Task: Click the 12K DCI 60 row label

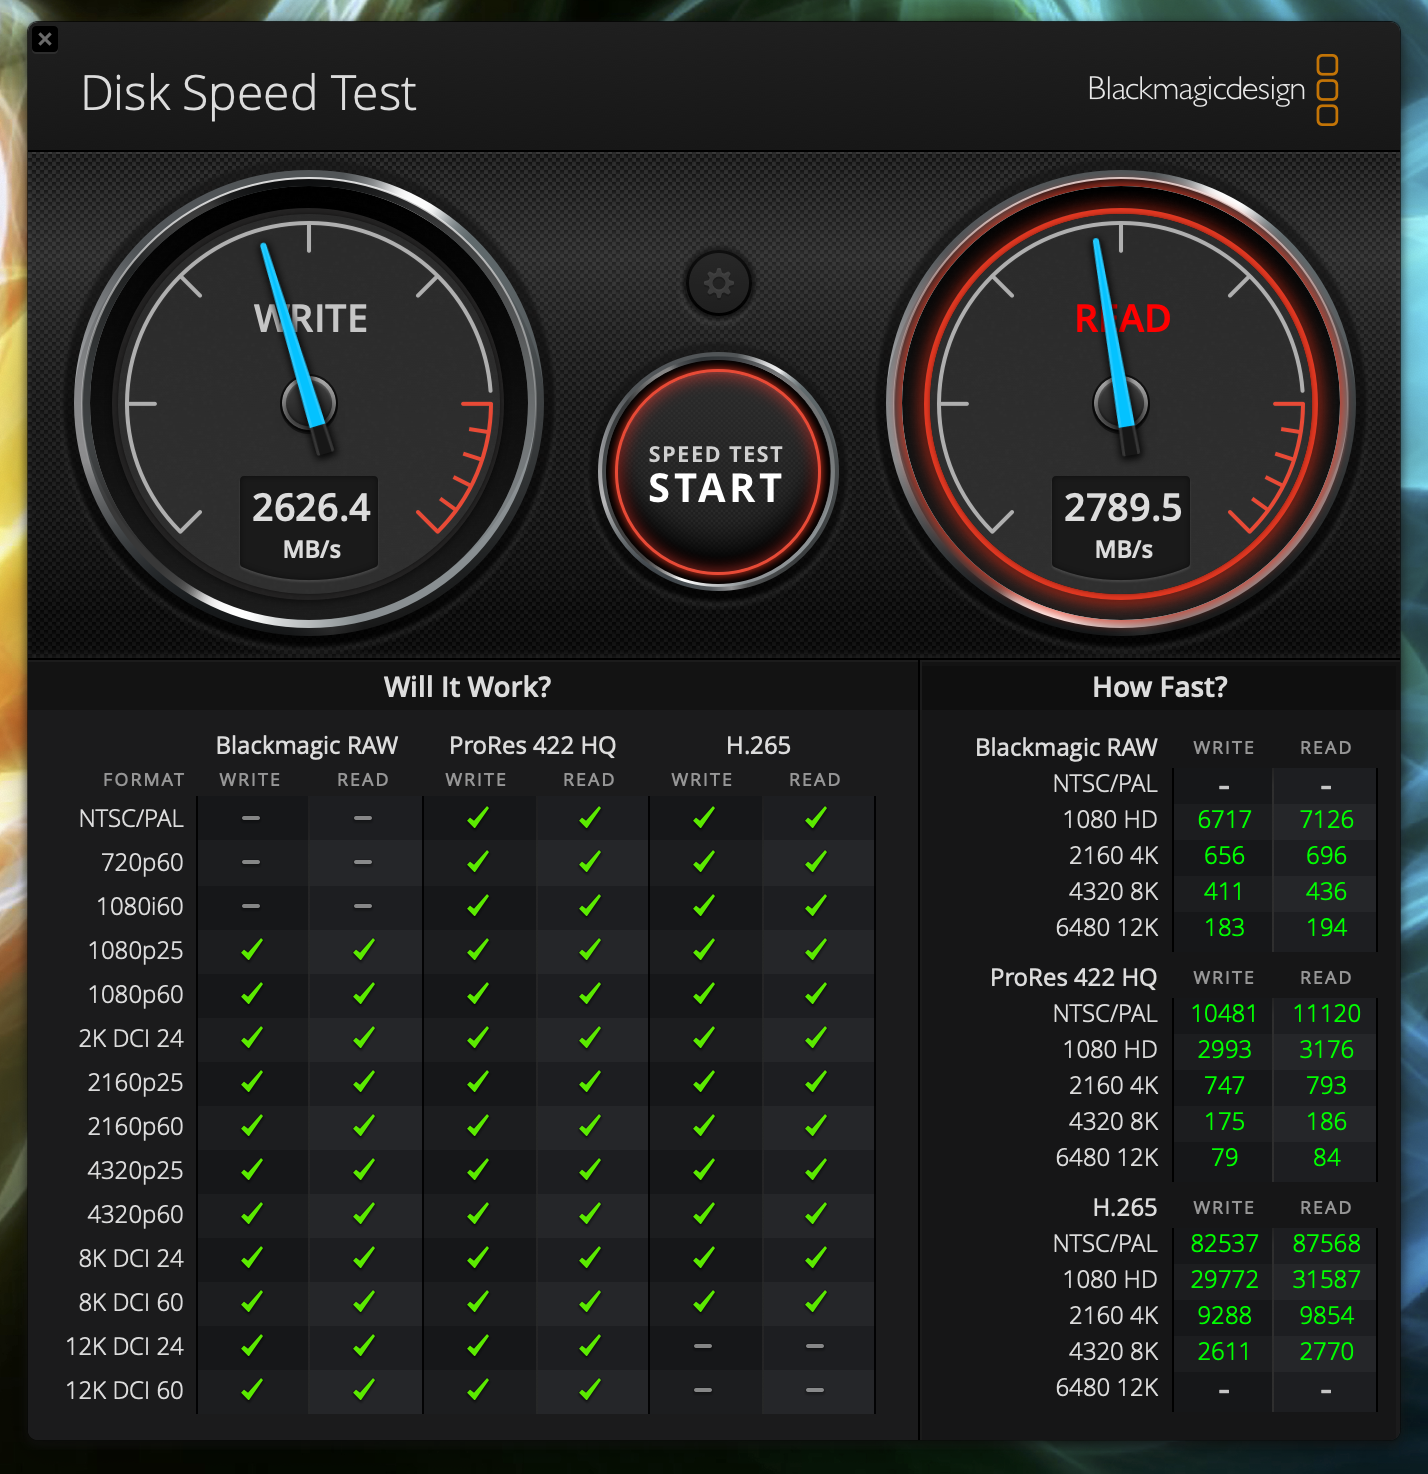Action: tap(125, 1391)
